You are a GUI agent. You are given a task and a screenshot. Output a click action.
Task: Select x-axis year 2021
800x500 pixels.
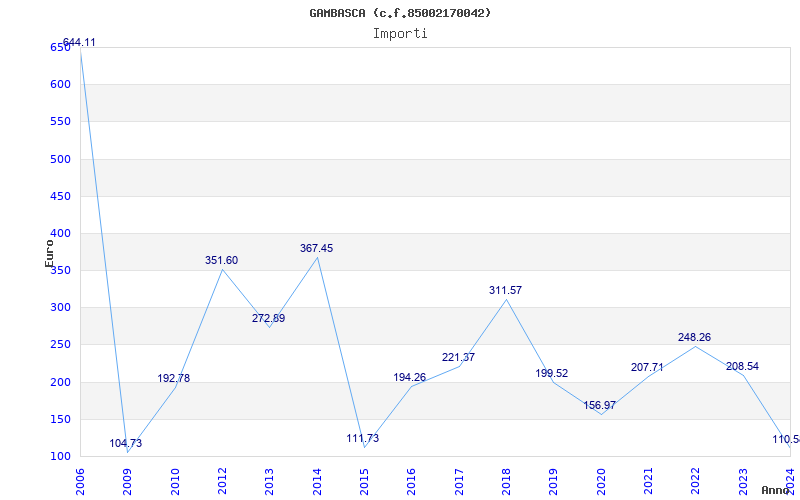click(648, 481)
